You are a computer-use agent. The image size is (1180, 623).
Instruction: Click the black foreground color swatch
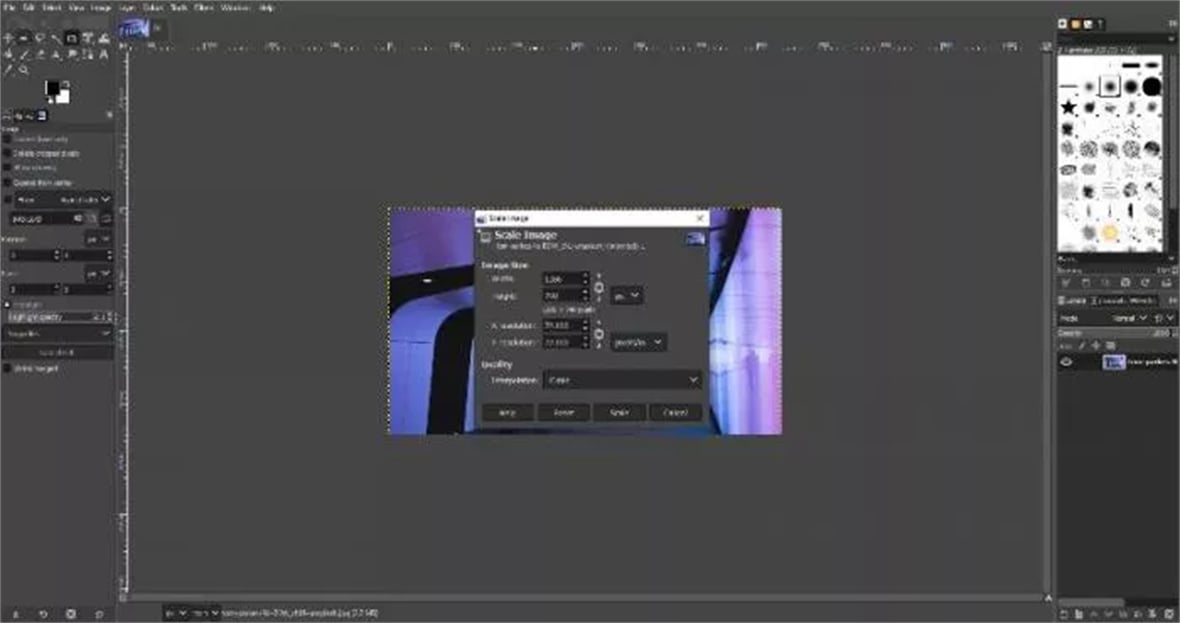point(51,89)
